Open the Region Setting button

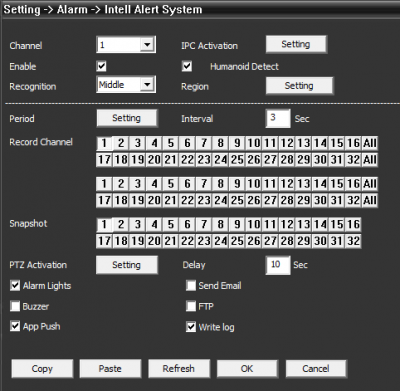pyautogui.click(x=299, y=86)
